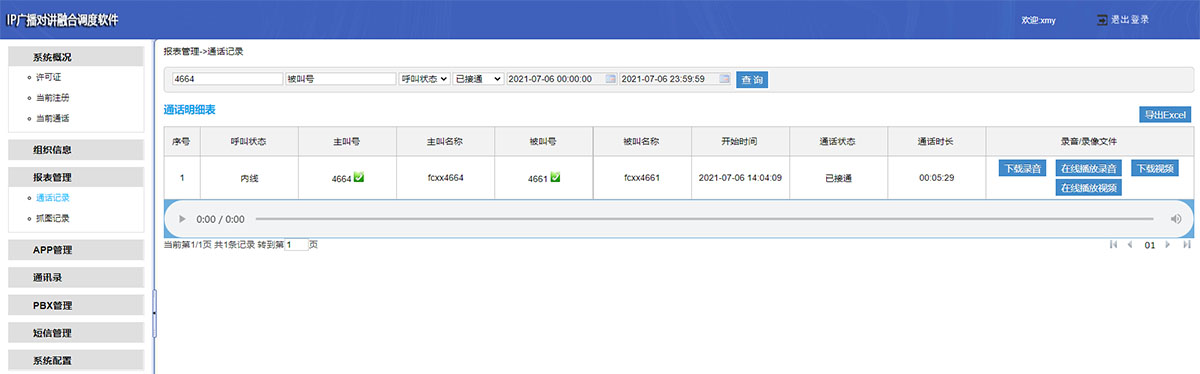Open 抓图记录 in the sidebar
The height and width of the screenshot is (374, 1200).
coord(53,218)
